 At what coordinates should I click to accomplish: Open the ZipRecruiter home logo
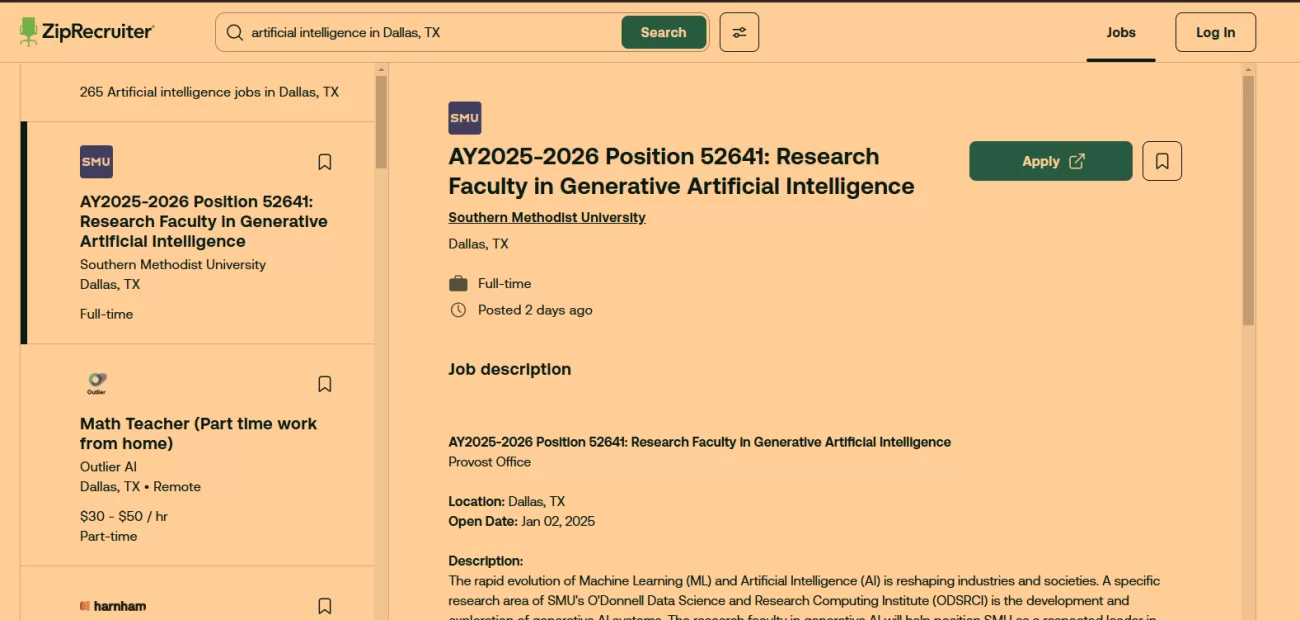[87, 32]
